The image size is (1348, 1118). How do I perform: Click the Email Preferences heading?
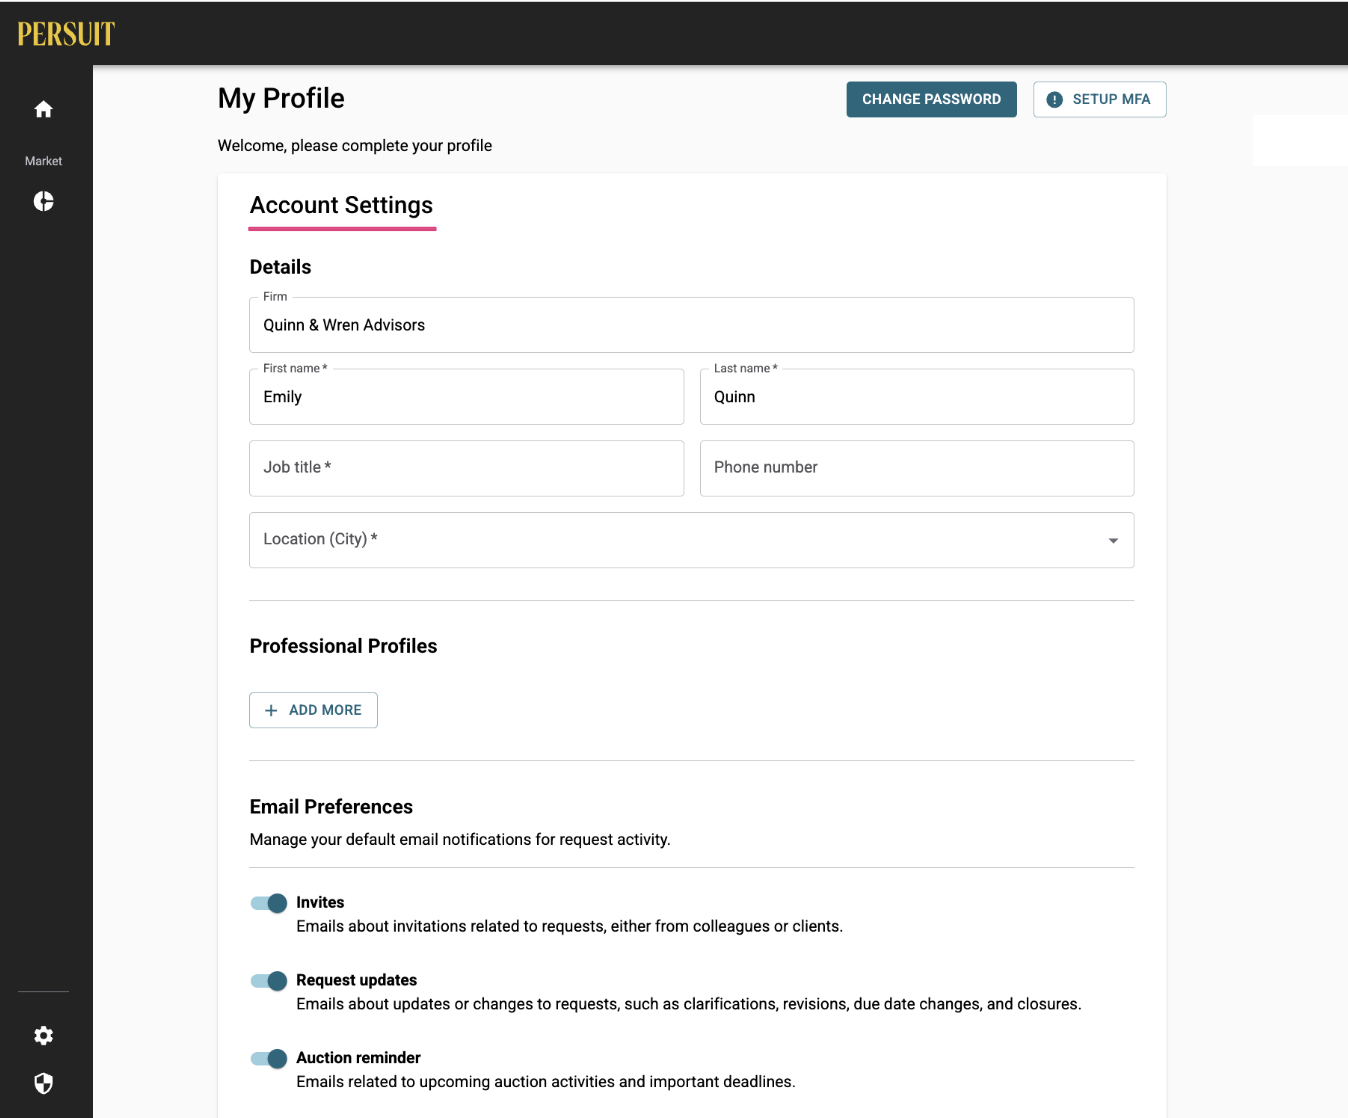point(331,807)
